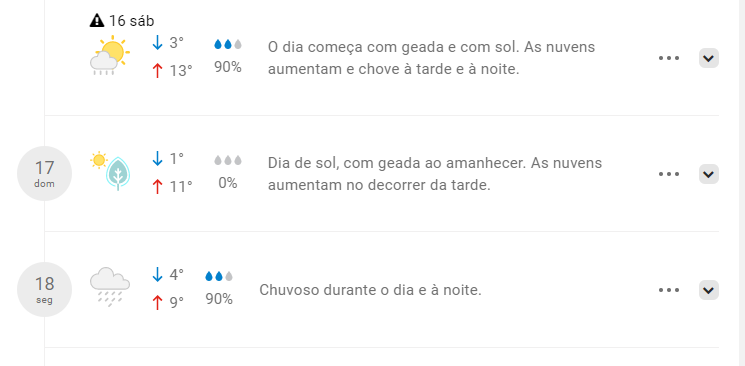Screen dimensions: 745x366
Task: Open the three-dot menu for Monday 18
Action: click(x=669, y=290)
